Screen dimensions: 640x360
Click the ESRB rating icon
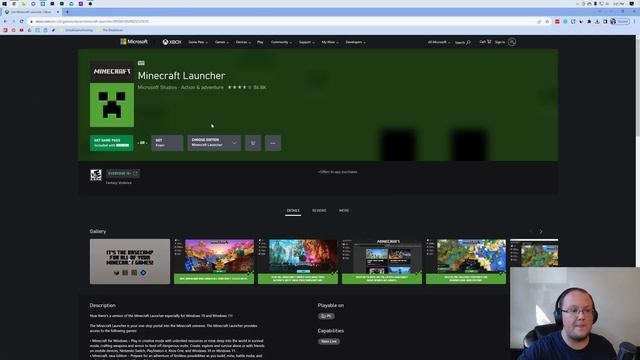[x=96, y=175]
